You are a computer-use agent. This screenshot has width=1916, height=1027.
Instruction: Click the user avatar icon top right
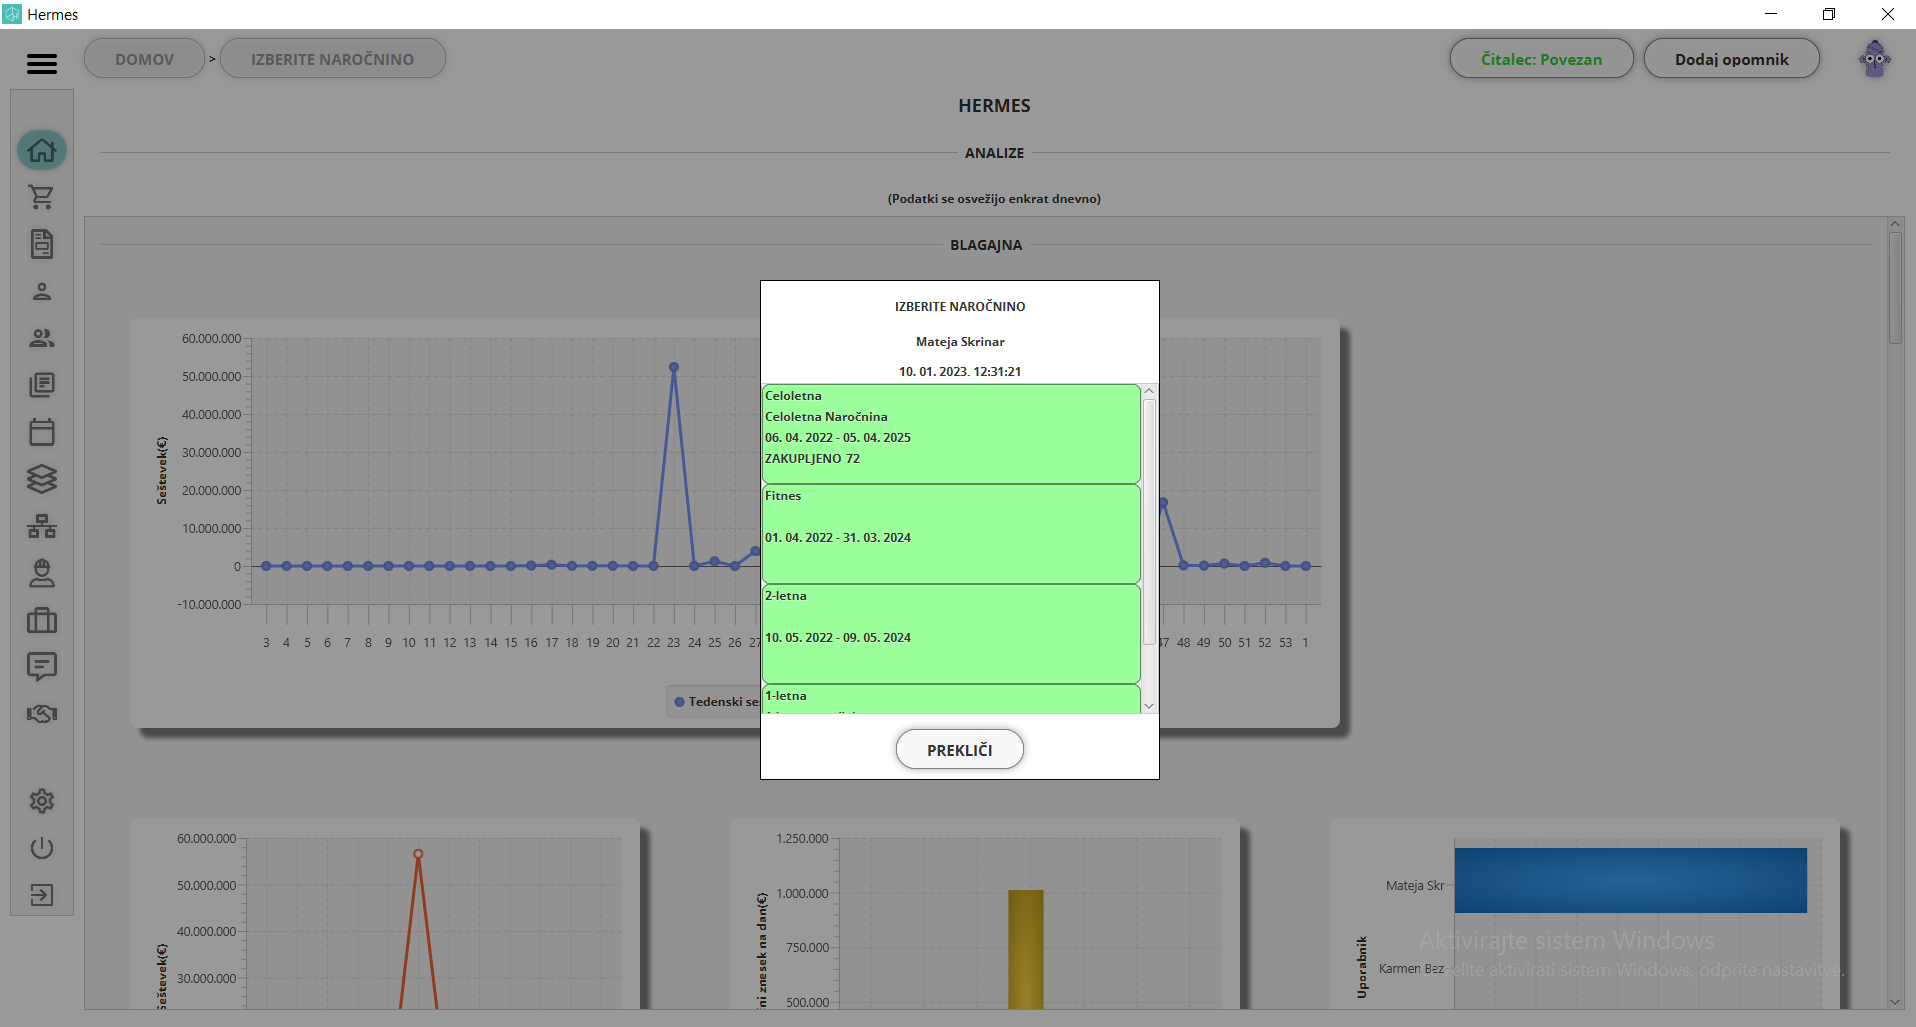(1875, 59)
